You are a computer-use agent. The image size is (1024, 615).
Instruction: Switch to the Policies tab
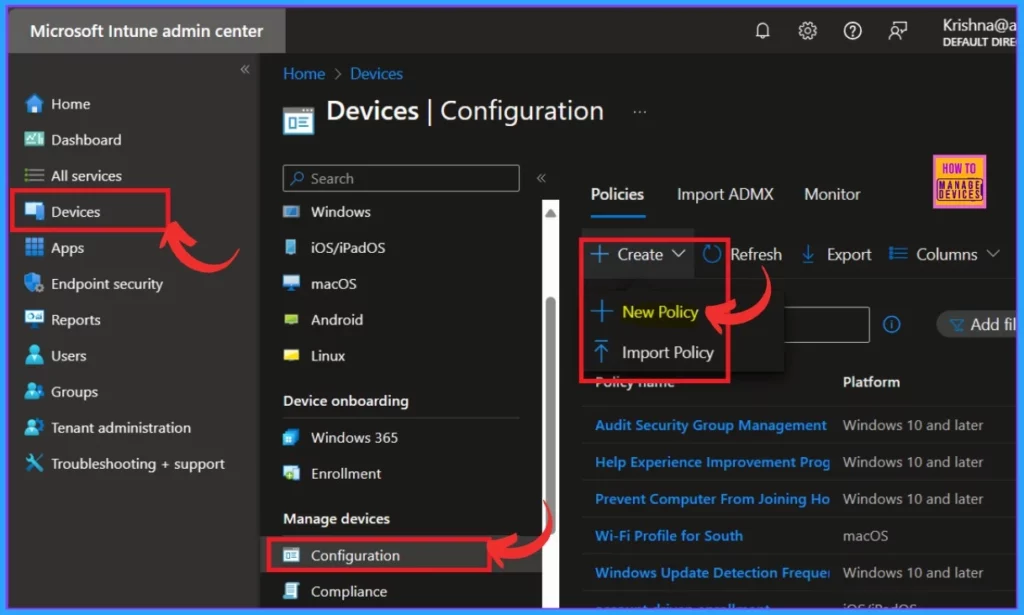pyautogui.click(x=617, y=194)
